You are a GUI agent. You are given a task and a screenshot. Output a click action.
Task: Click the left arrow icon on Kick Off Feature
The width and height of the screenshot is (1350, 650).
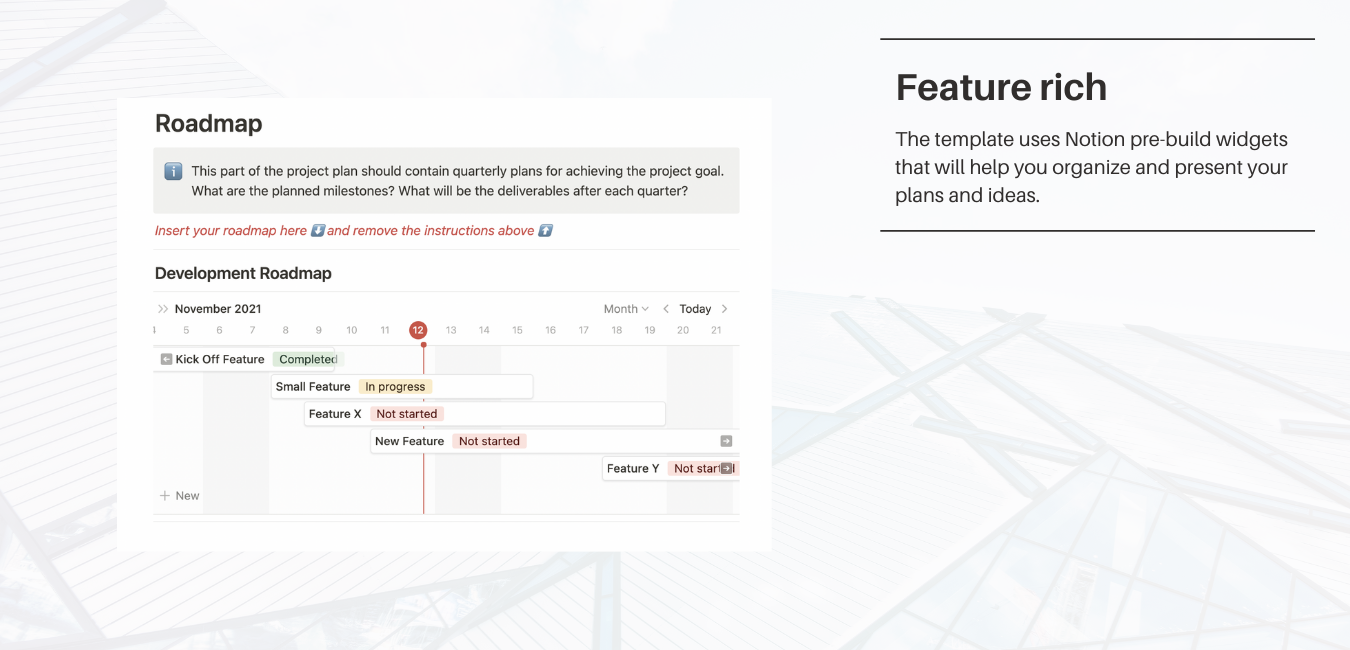tap(166, 358)
